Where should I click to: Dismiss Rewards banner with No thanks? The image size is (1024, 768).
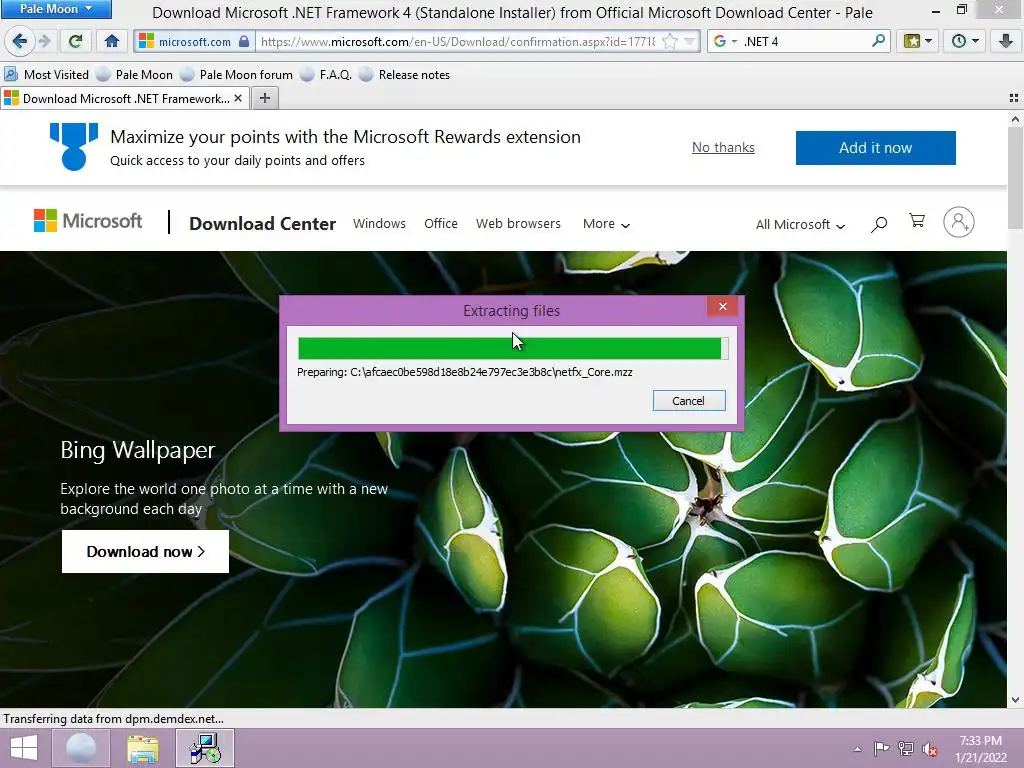click(723, 148)
